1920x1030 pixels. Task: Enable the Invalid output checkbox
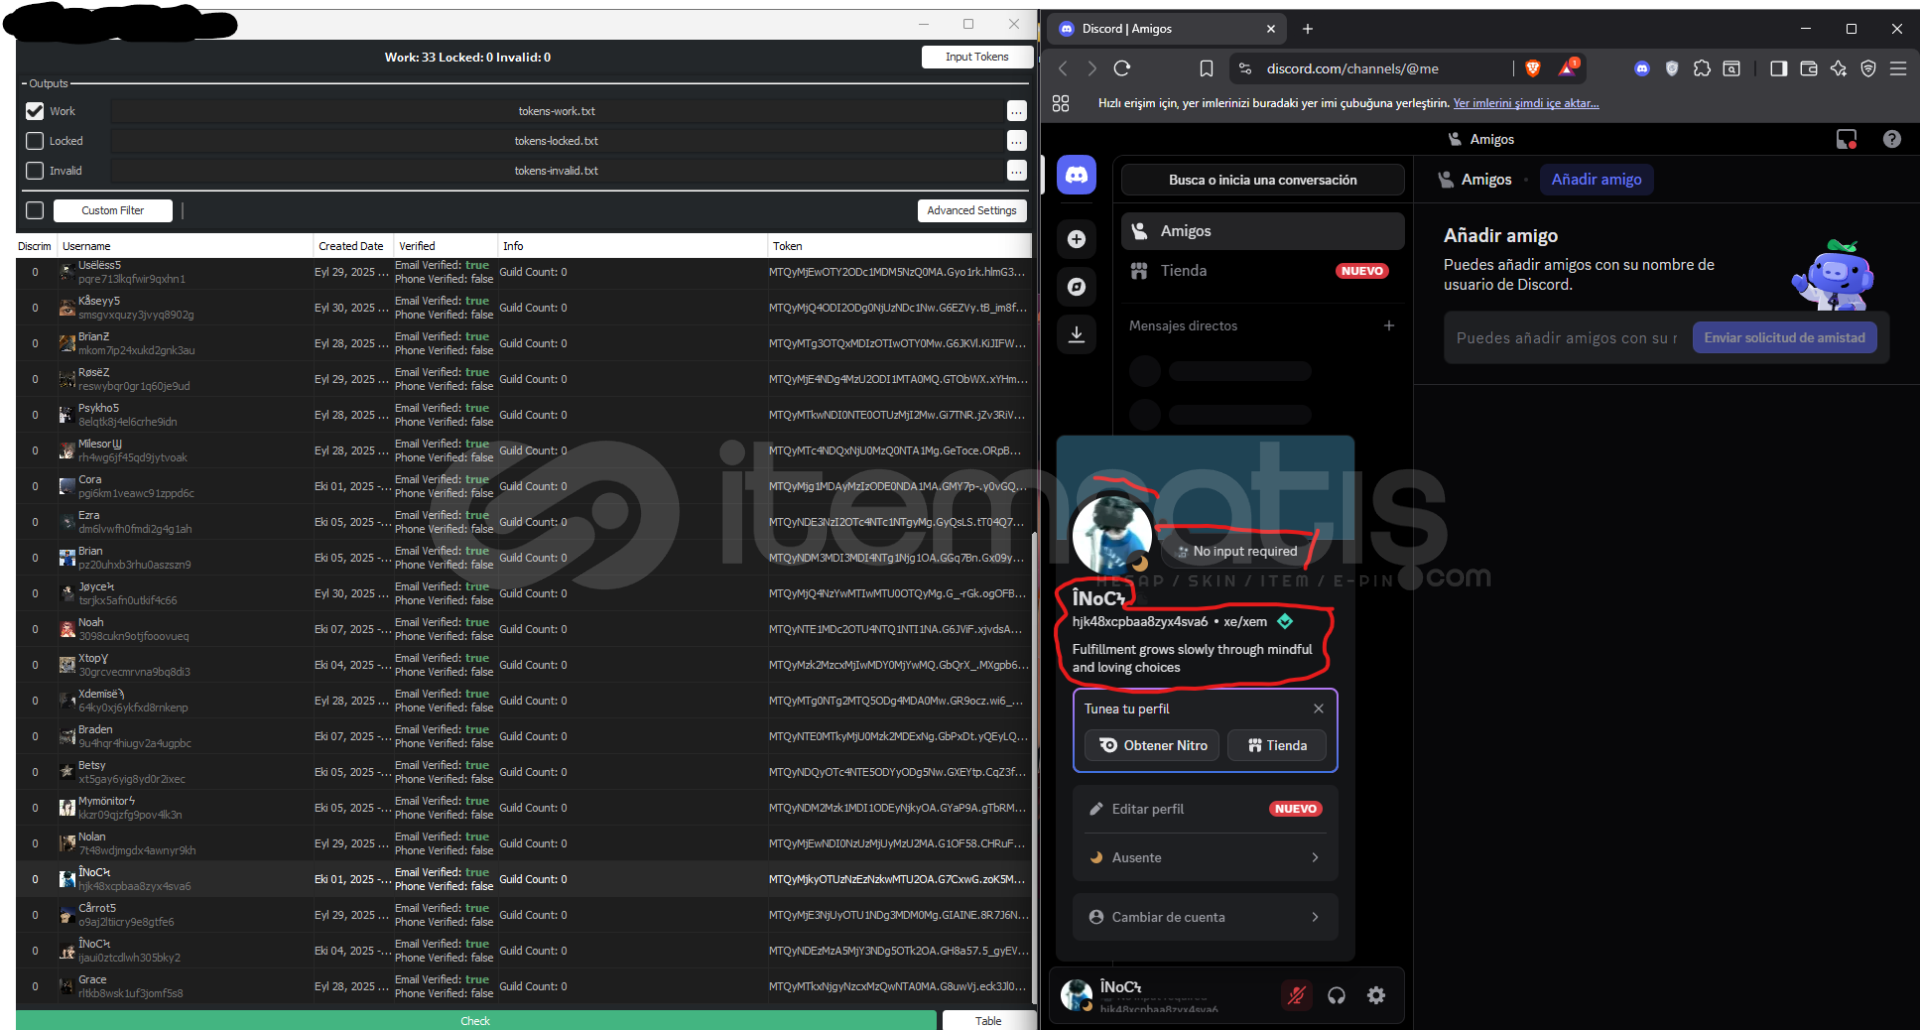pos(35,171)
